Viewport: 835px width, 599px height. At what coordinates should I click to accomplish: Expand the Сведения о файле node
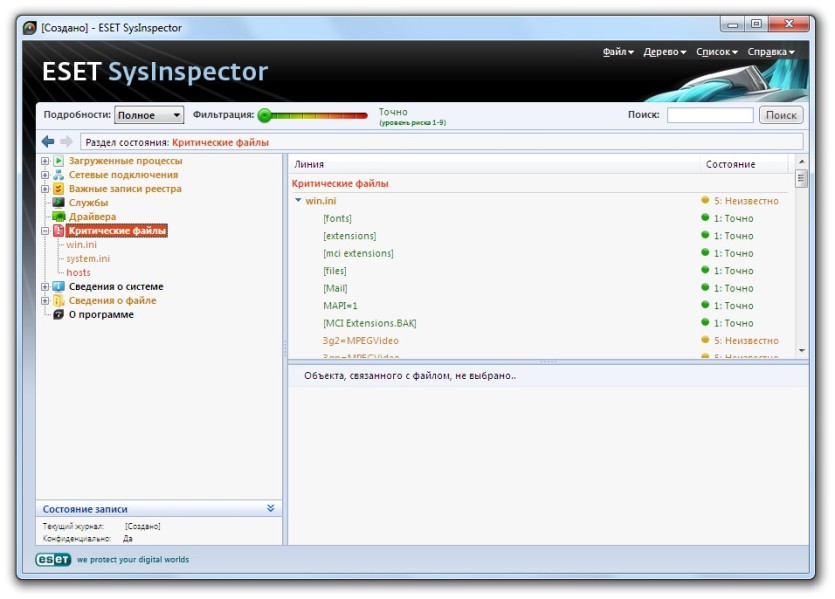point(45,300)
